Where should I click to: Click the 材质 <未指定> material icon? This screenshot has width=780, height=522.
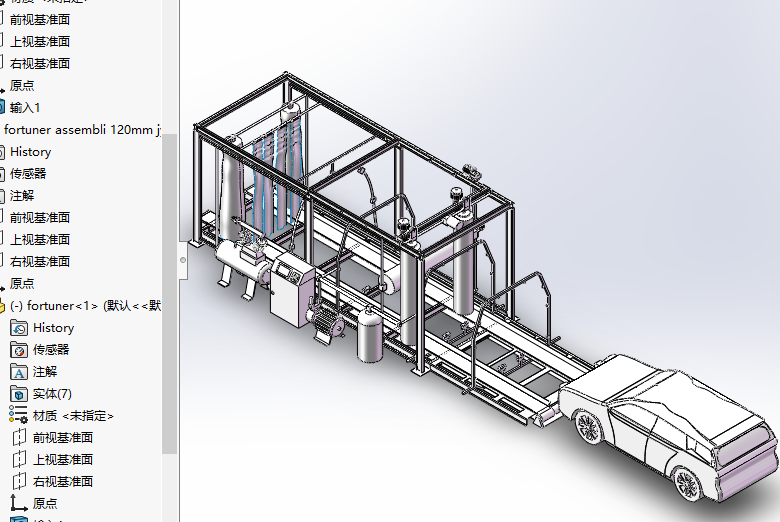click(x=19, y=415)
